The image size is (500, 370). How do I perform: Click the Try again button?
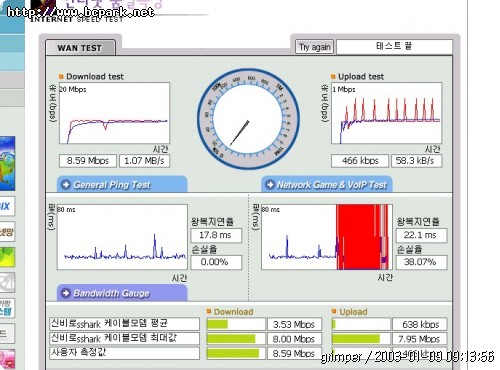(314, 47)
